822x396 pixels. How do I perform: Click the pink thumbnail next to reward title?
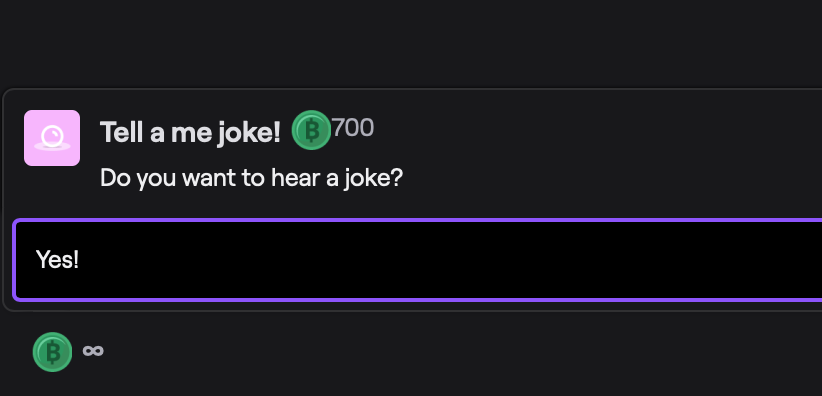click(52, 138)
